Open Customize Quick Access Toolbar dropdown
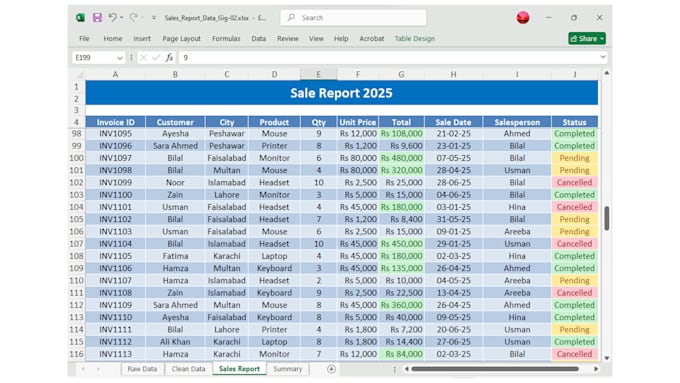The height and width of the screenshot is (383, 680). (x=154, y=18)
